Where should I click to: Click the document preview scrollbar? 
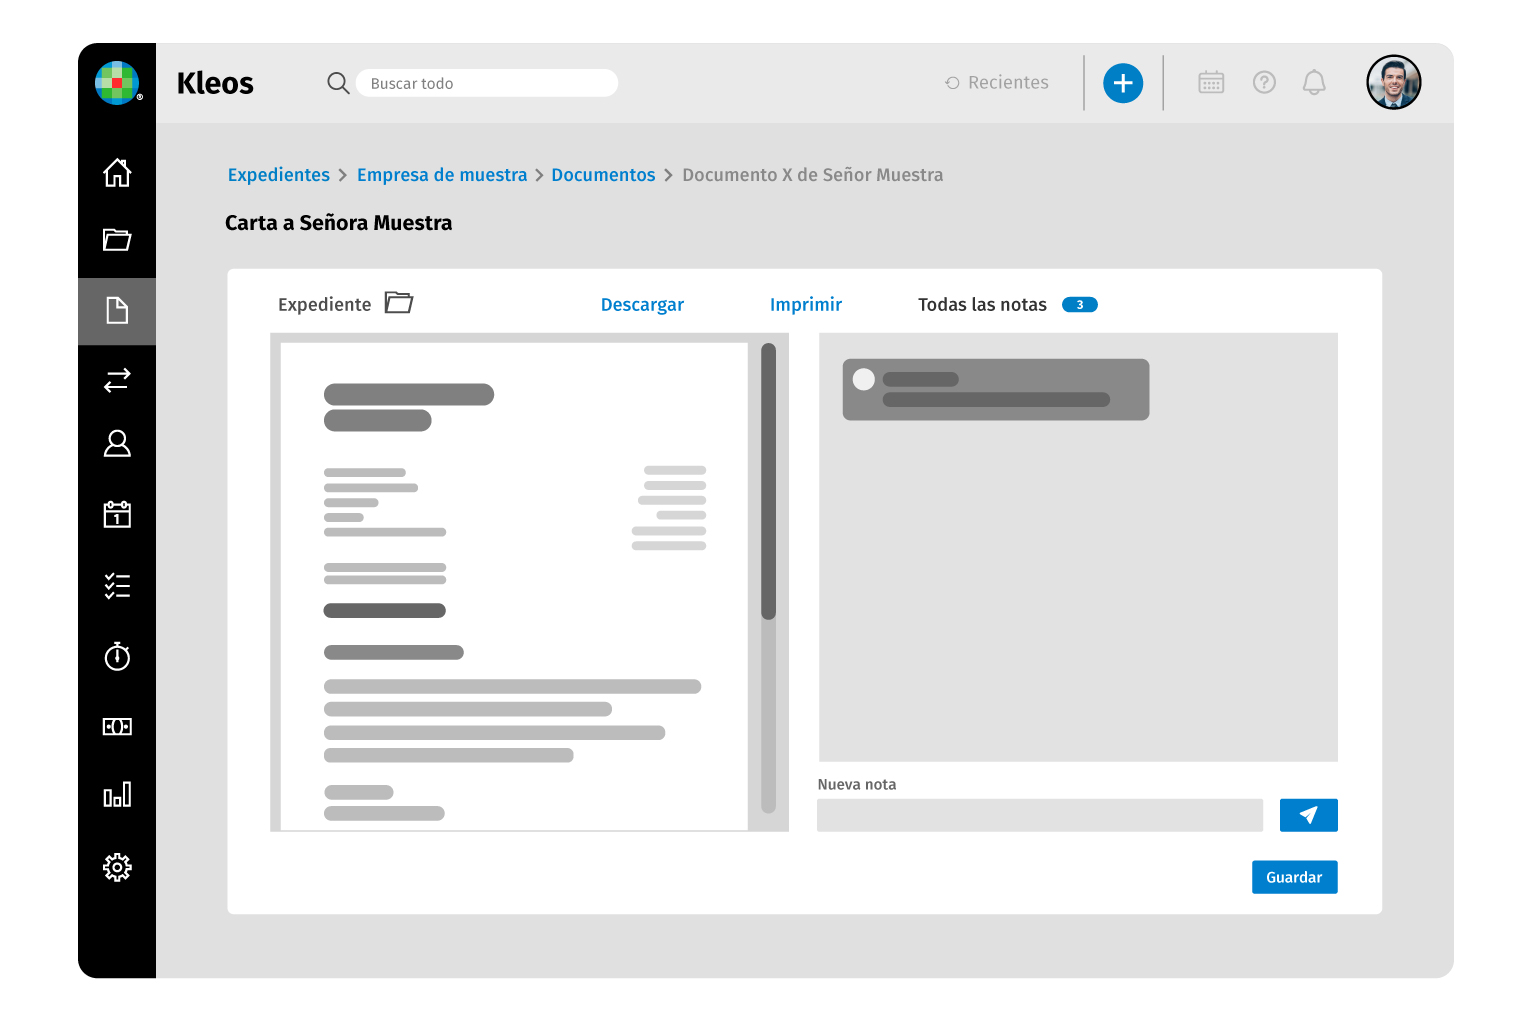pyautogui.click(x=768, y=481)
